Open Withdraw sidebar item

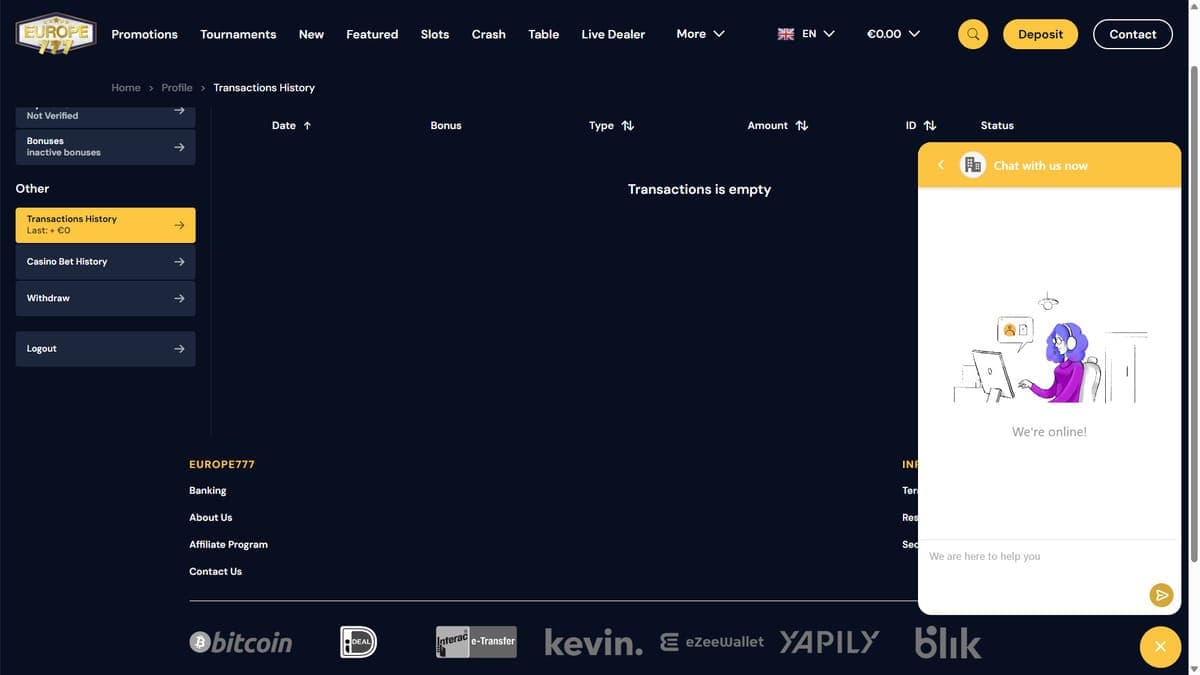[105, 298]
